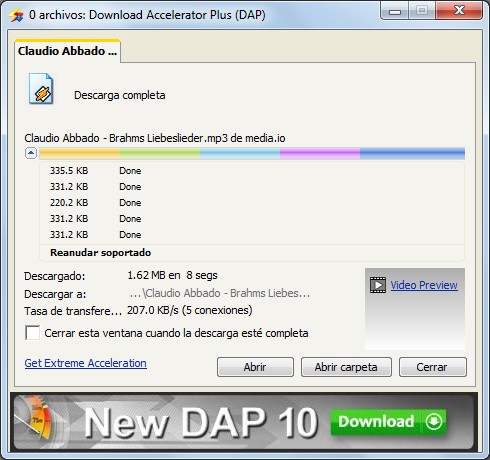
Task: Click green Download button in banner
Action: tap(388, 421)
